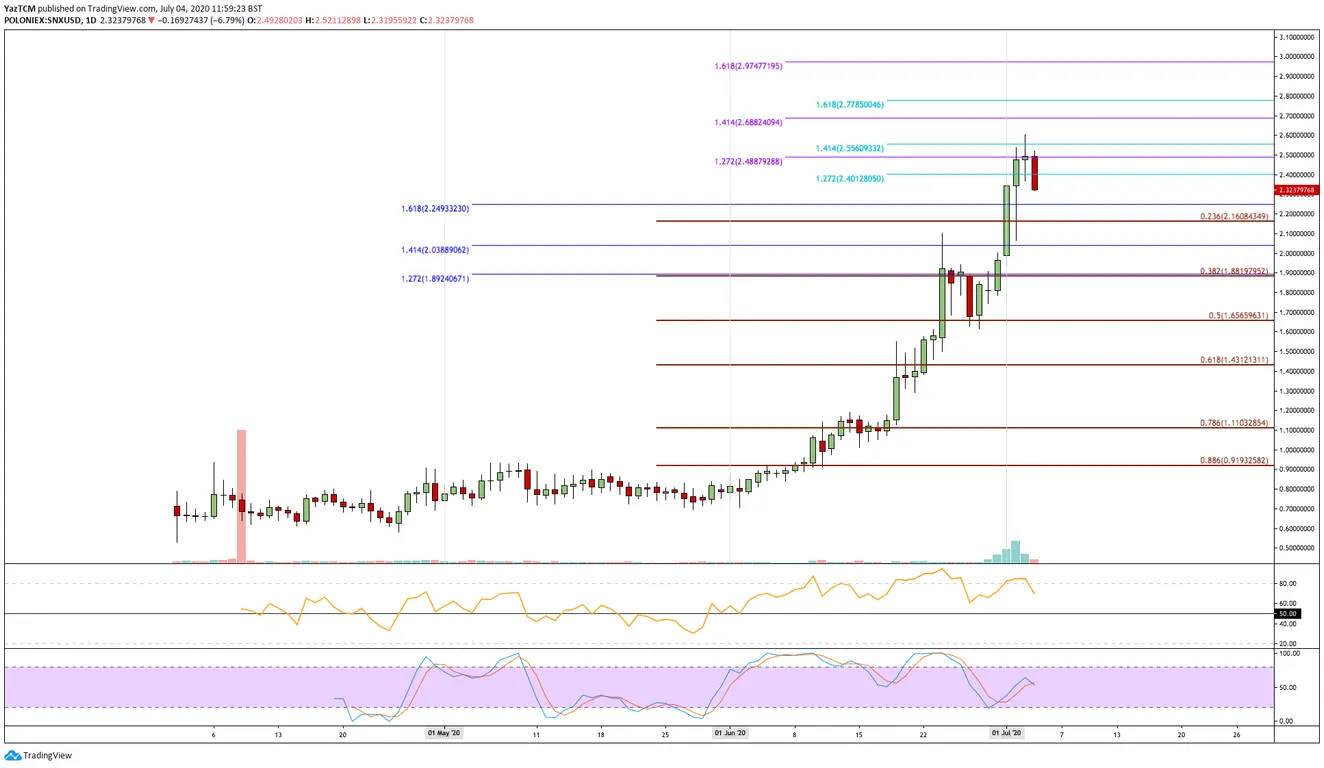
Task: Click the 1.414(2.55609332) extension label
Action: pyautogui.click(x=851, y=148)
